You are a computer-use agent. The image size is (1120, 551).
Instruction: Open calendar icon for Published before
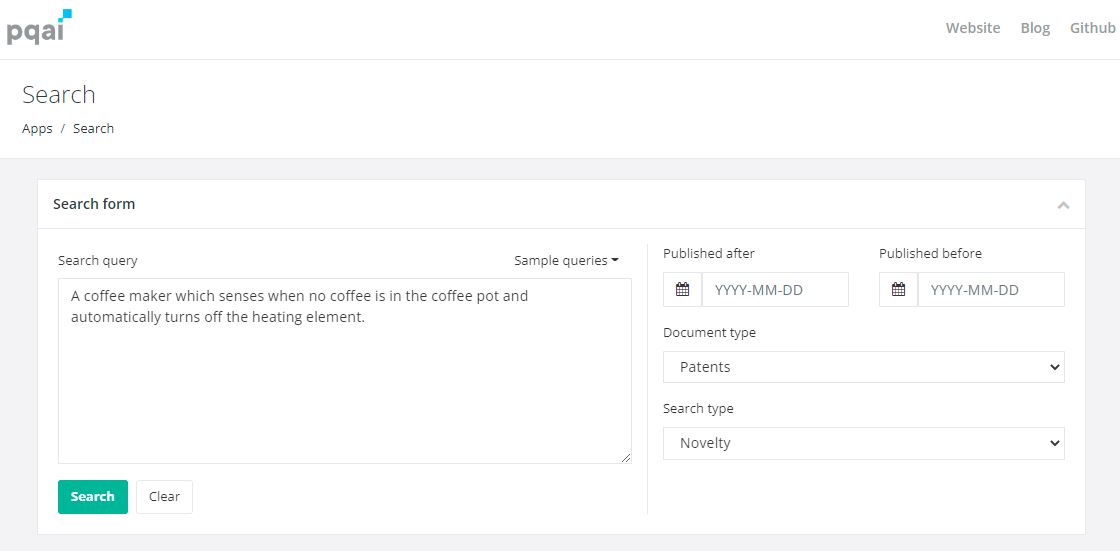point(899,289)
